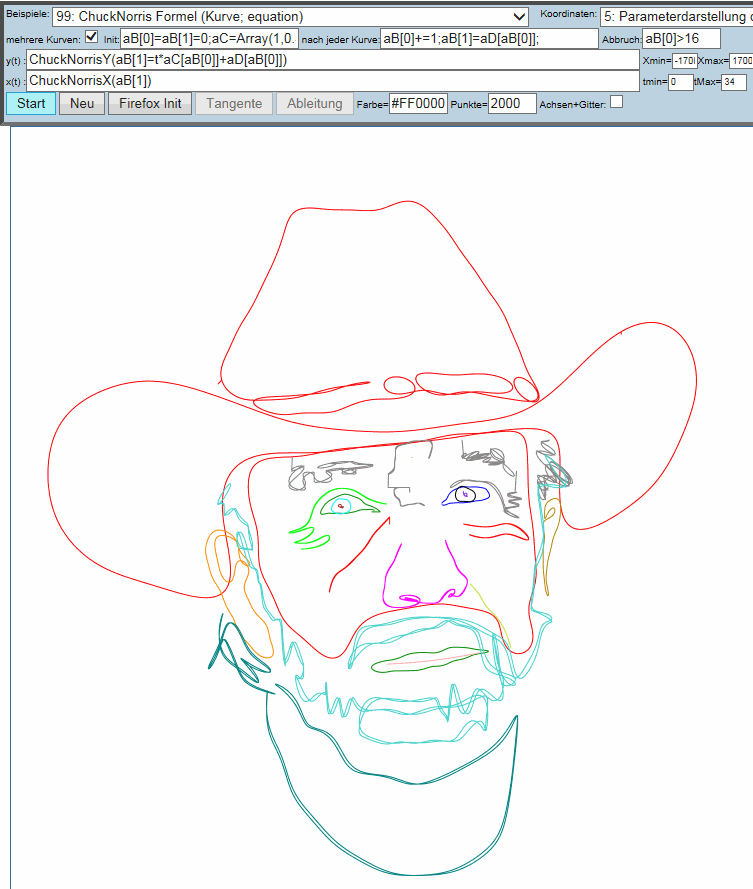Screen dimensions: 753x889
Task: Focus the Init input field
Action: point(209,39)
